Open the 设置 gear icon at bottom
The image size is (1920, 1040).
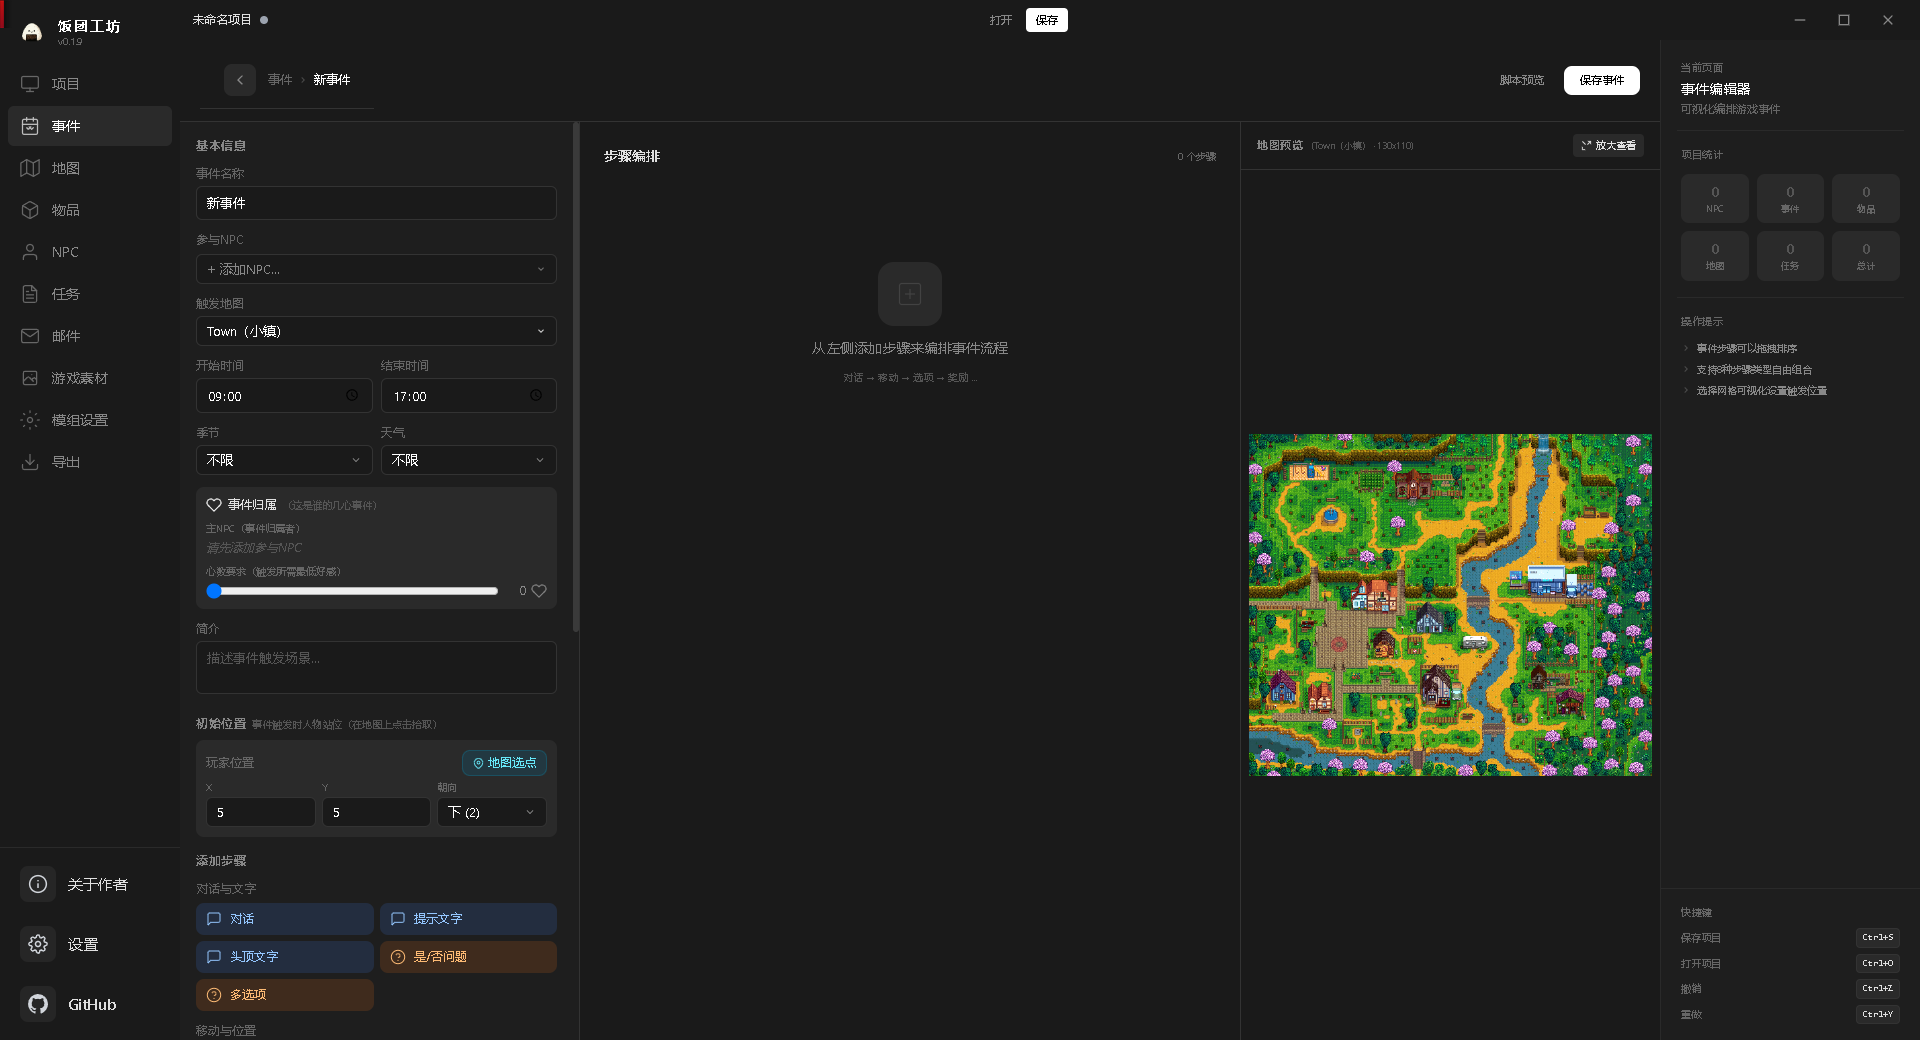coord(38,944)
